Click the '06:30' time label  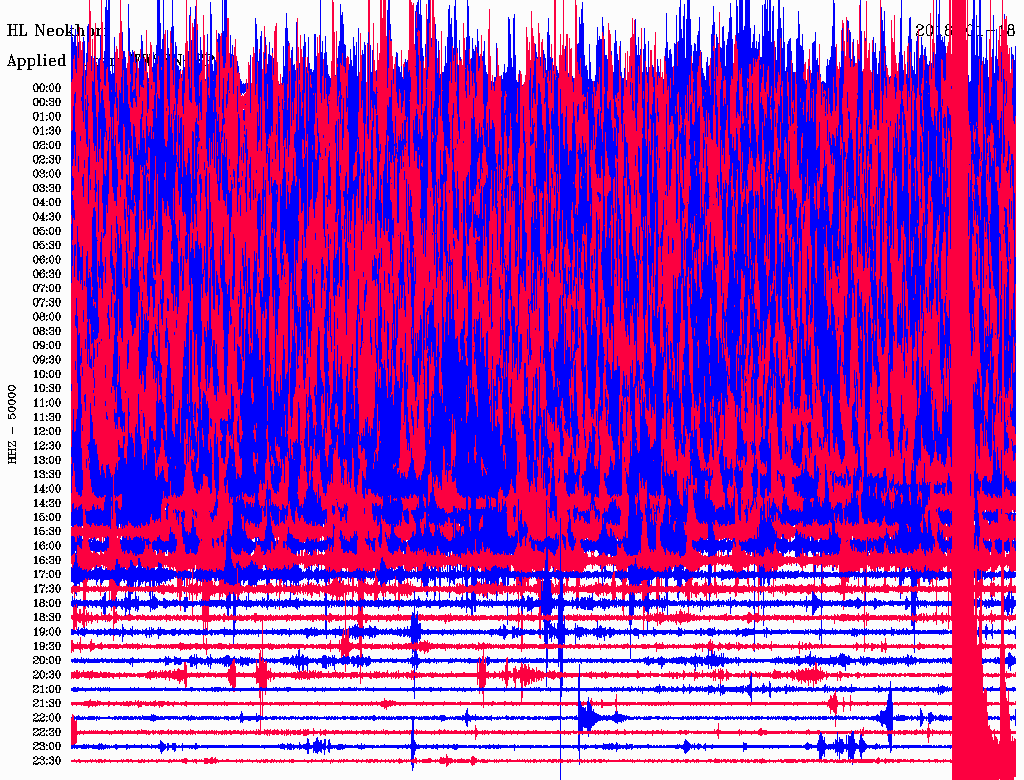(47, 274)
